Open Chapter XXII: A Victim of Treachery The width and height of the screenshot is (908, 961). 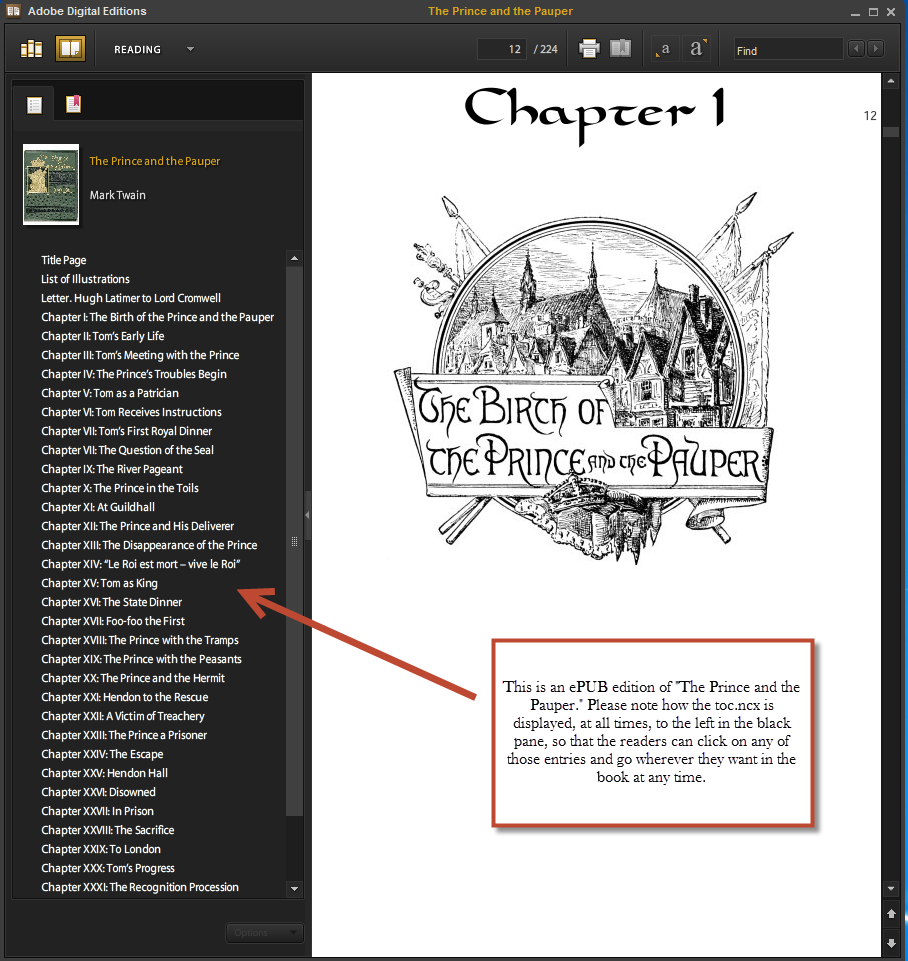(122, 716)
